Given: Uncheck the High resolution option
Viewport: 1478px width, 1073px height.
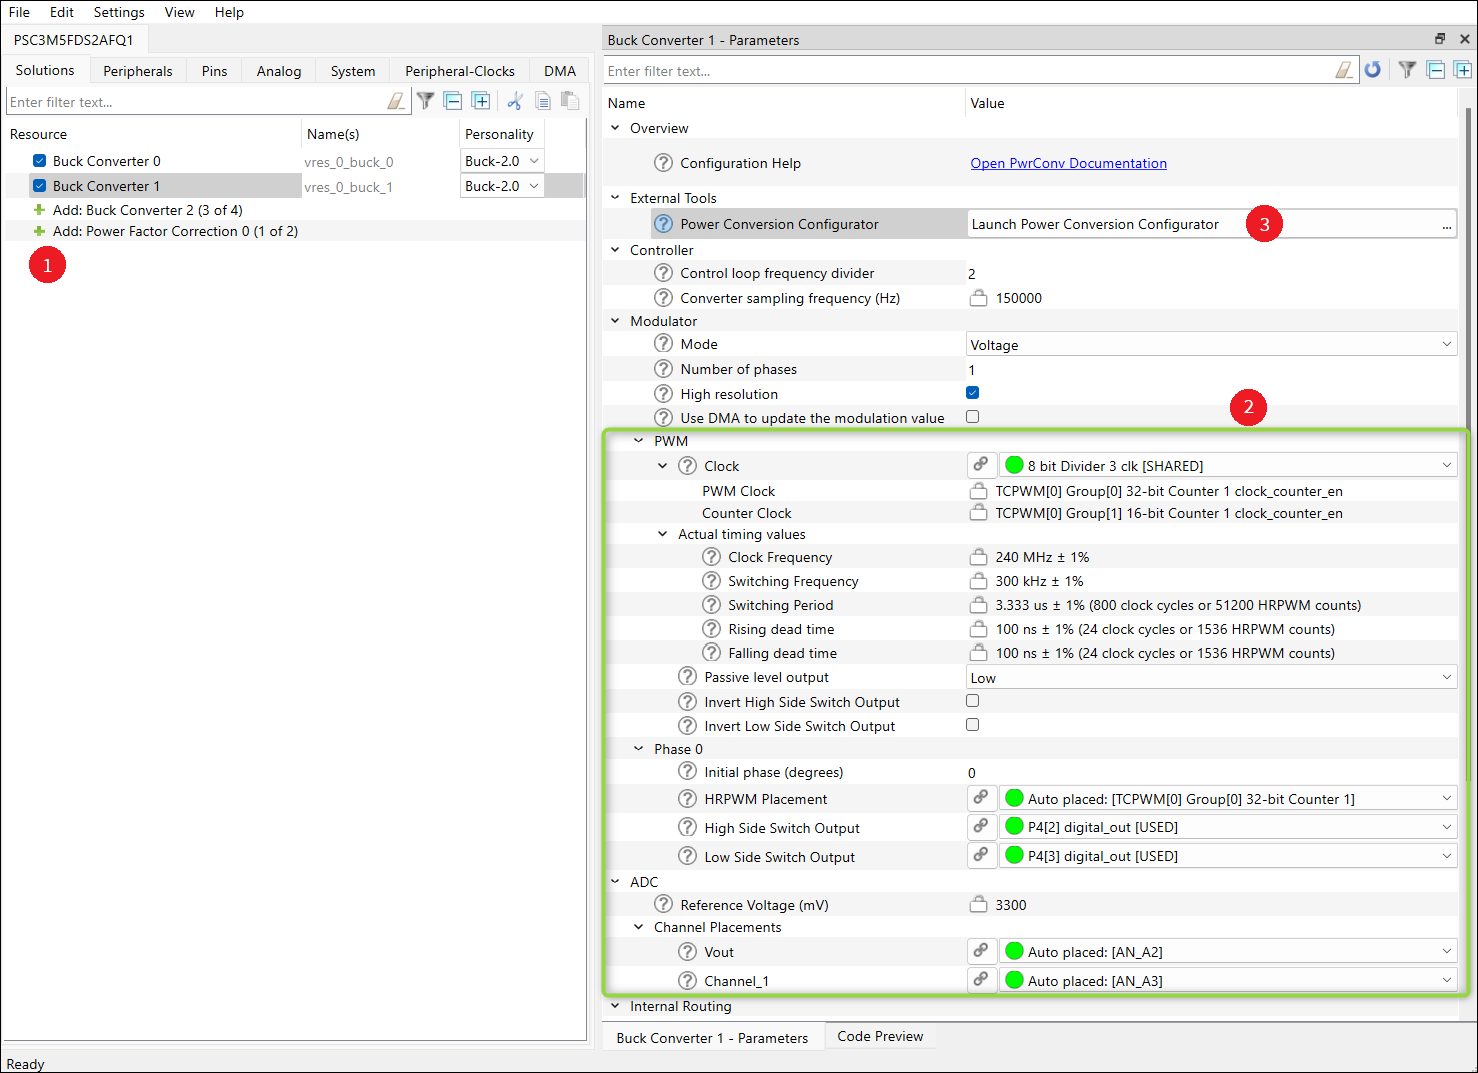Looking at the screenshot, I should coord(972,393).
